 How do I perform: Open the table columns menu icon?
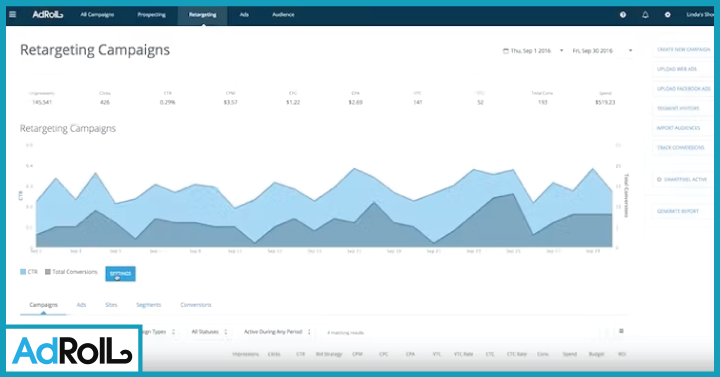point(621,331)
